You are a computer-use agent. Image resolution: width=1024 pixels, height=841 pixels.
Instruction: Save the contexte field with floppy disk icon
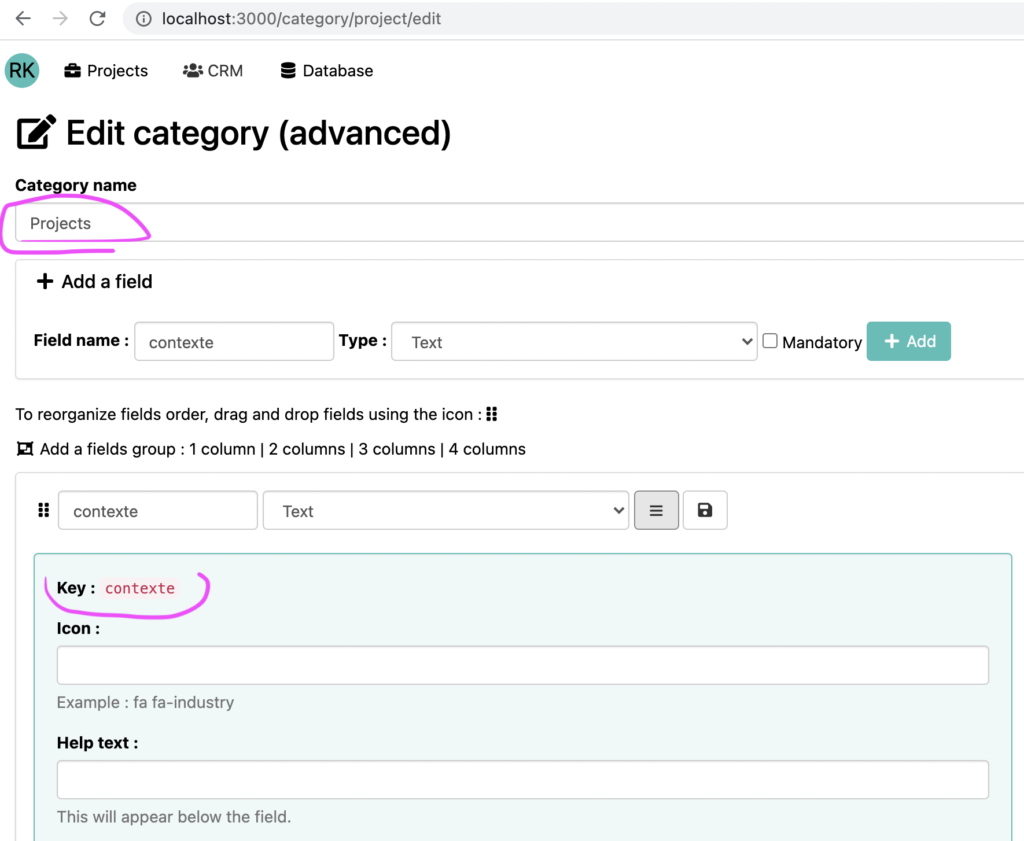click(x=705, y=510)
